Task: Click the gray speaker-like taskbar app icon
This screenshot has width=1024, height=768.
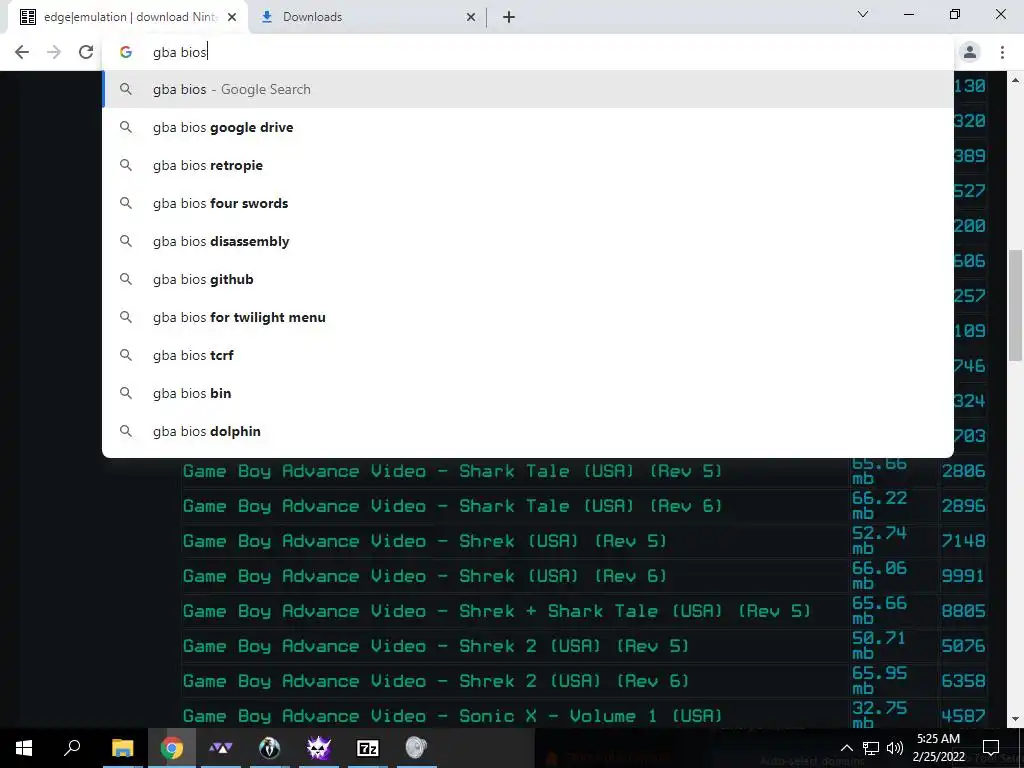Action: click(417, 748)
